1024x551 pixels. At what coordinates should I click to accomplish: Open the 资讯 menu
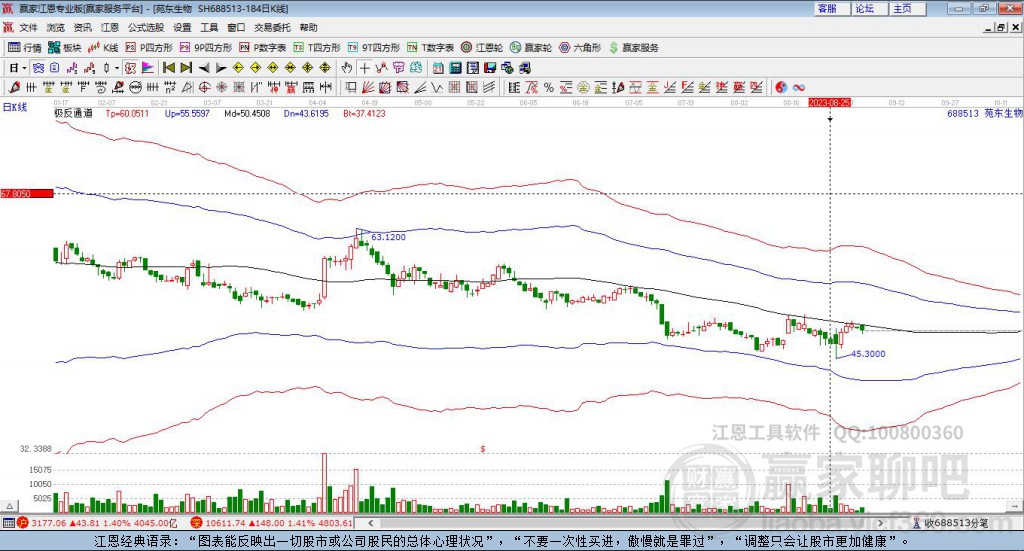point(82,27)
